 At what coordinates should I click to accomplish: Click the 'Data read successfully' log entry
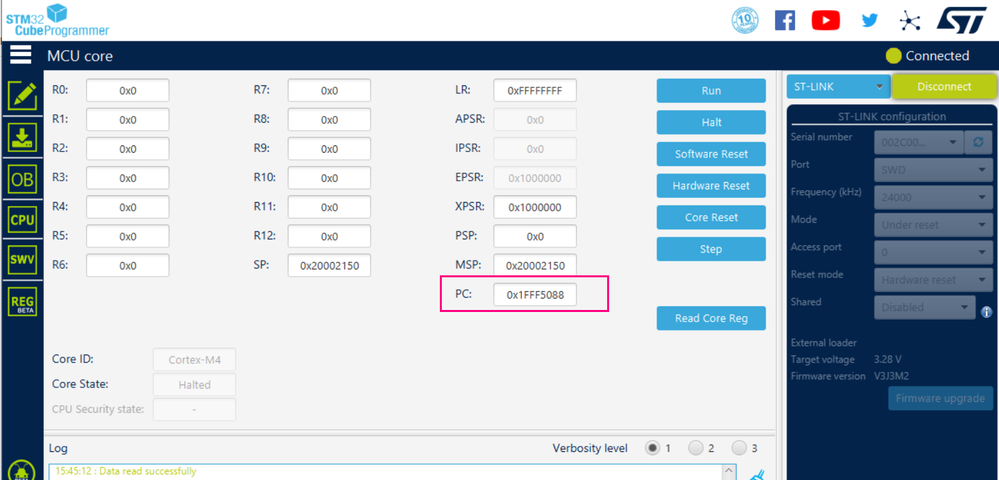click(x=126, y=472)
